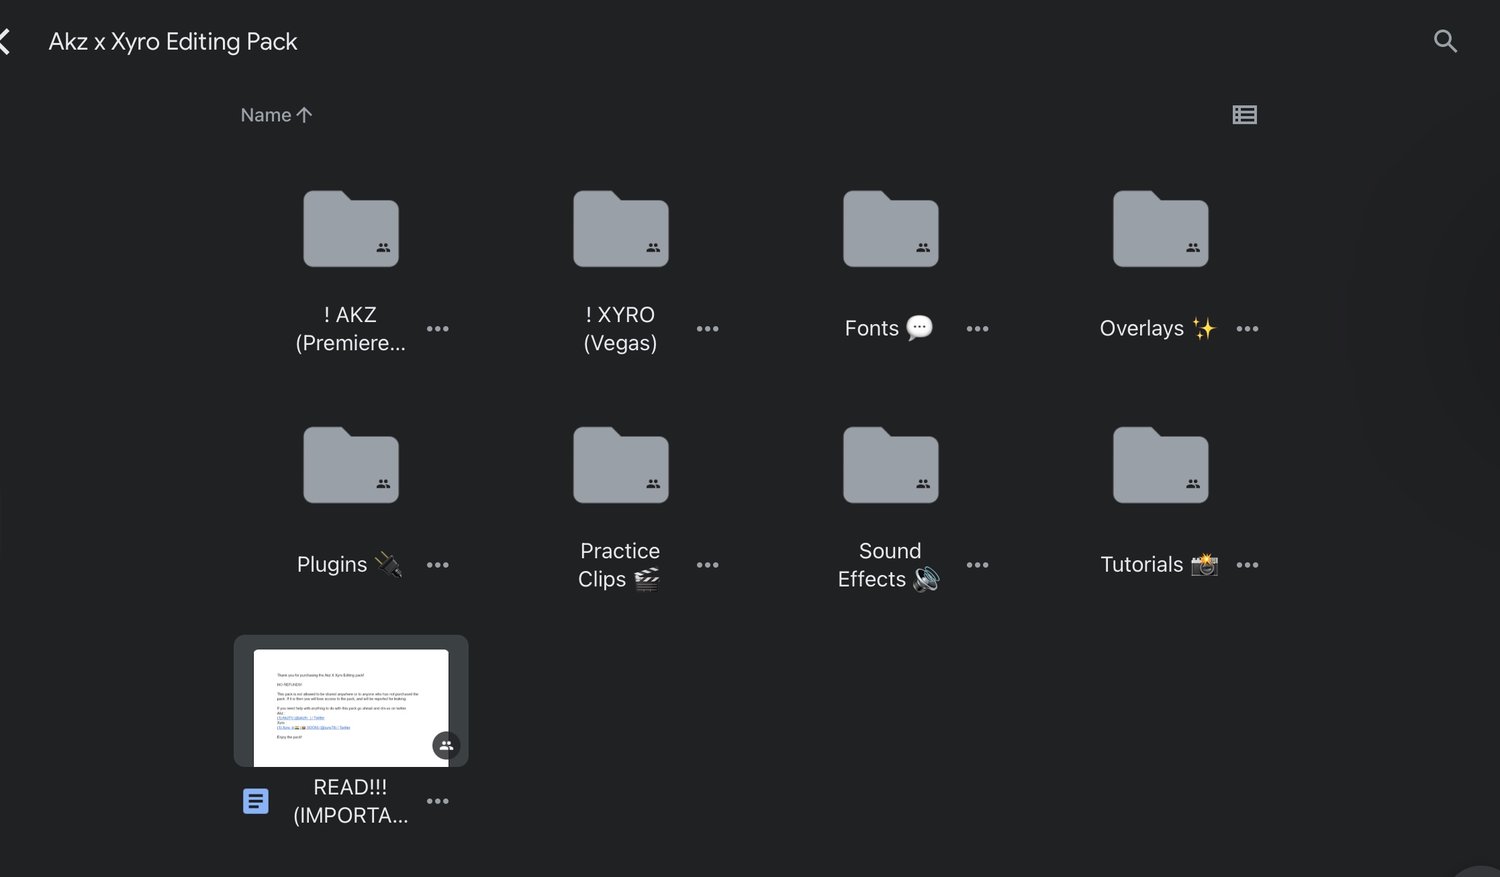Image resolution: width=1500 pixels, height=877 pixels.
Task: Click the 'Plugins' folder name
Action: (350, 565)
